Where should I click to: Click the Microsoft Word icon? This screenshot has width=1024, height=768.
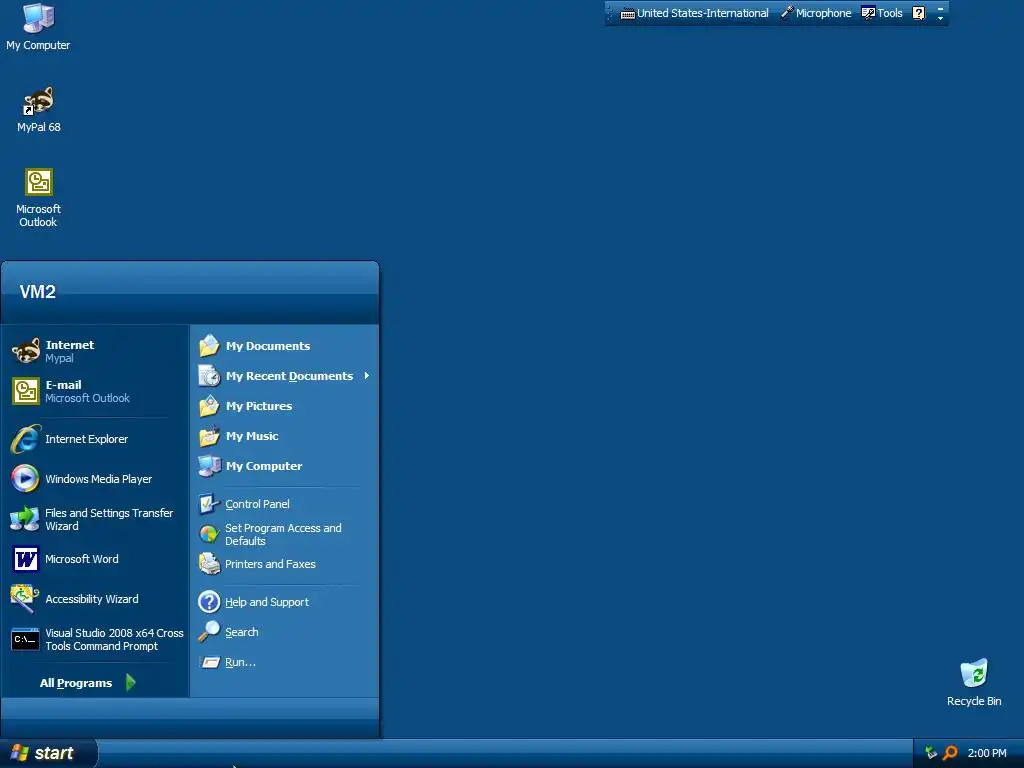pos(26,559)
